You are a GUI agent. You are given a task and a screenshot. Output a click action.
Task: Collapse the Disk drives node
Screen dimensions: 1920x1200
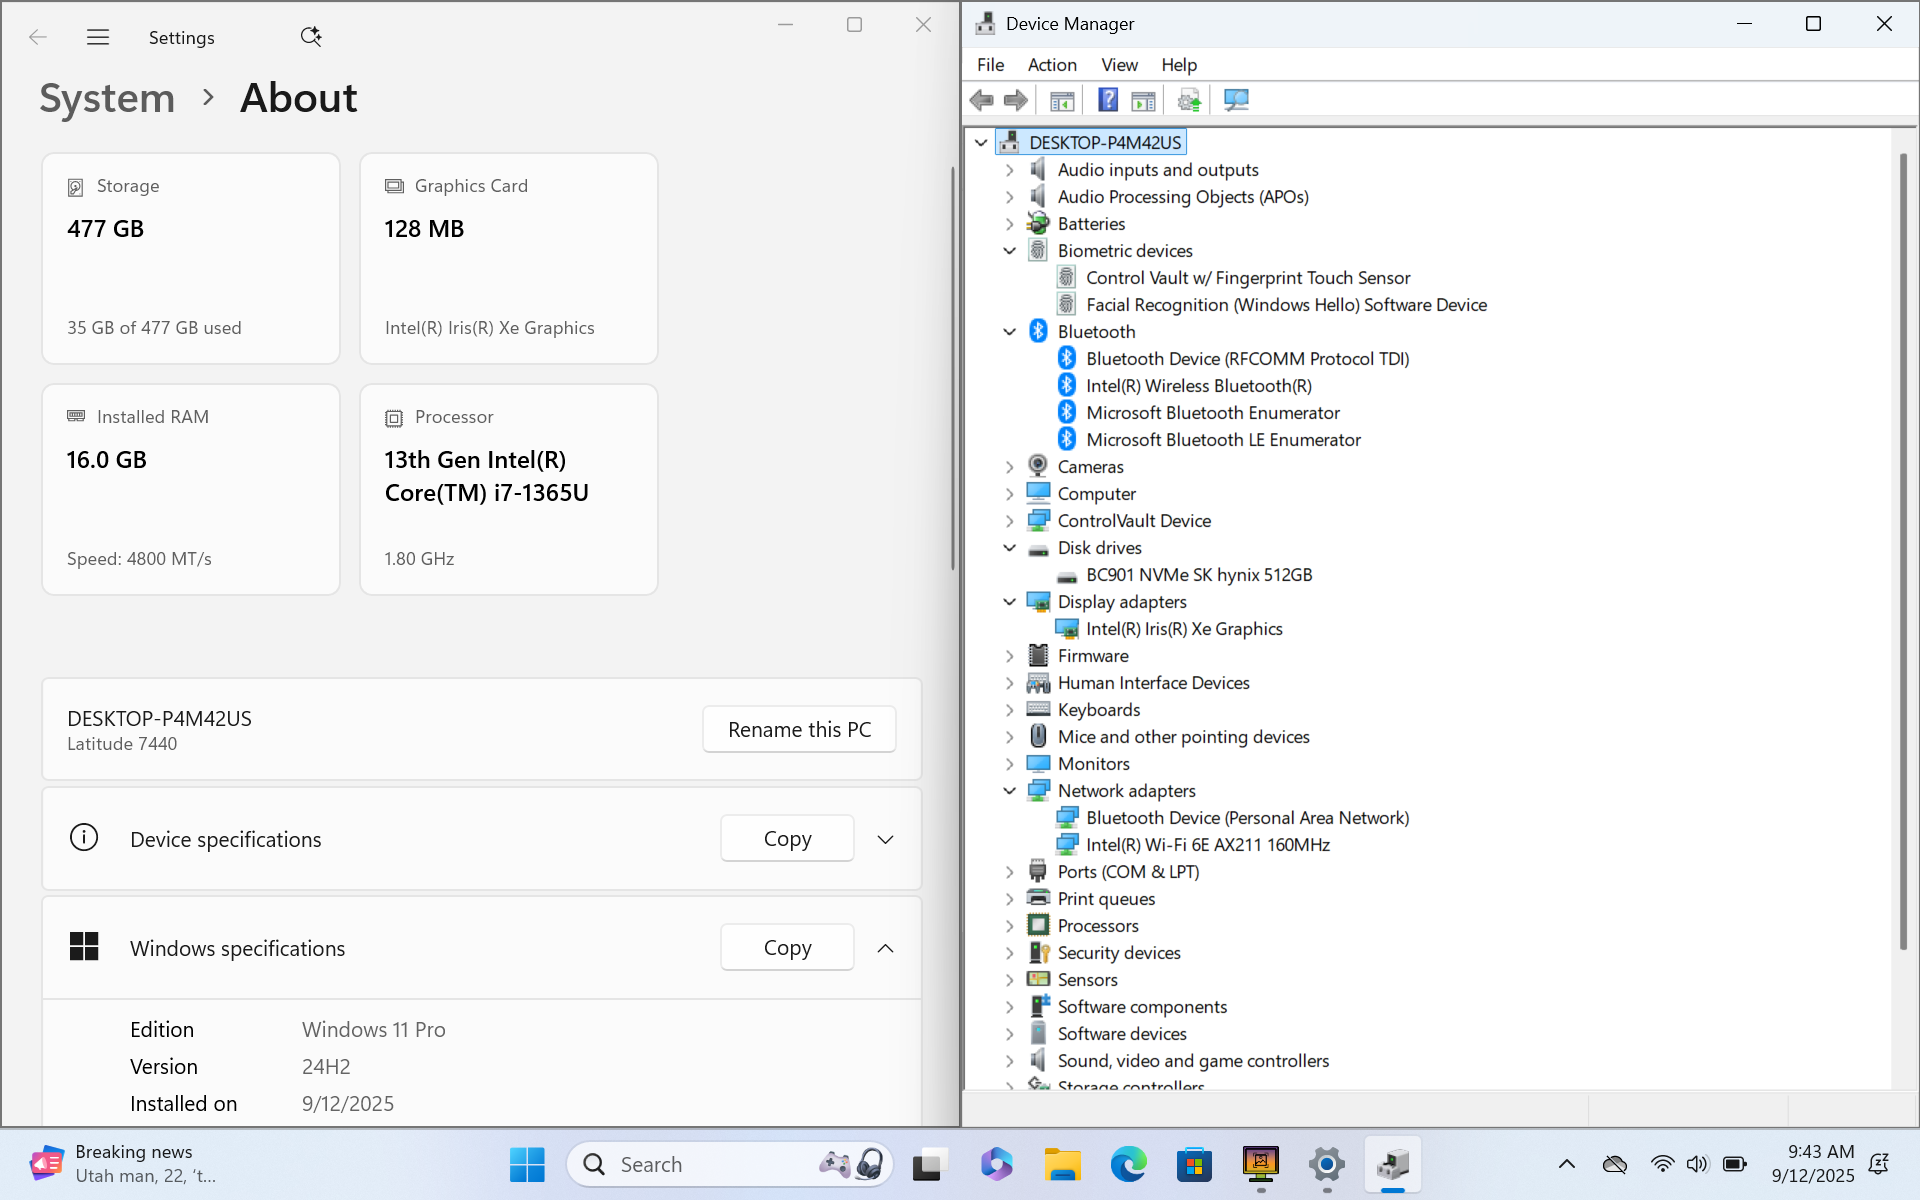1009,548
